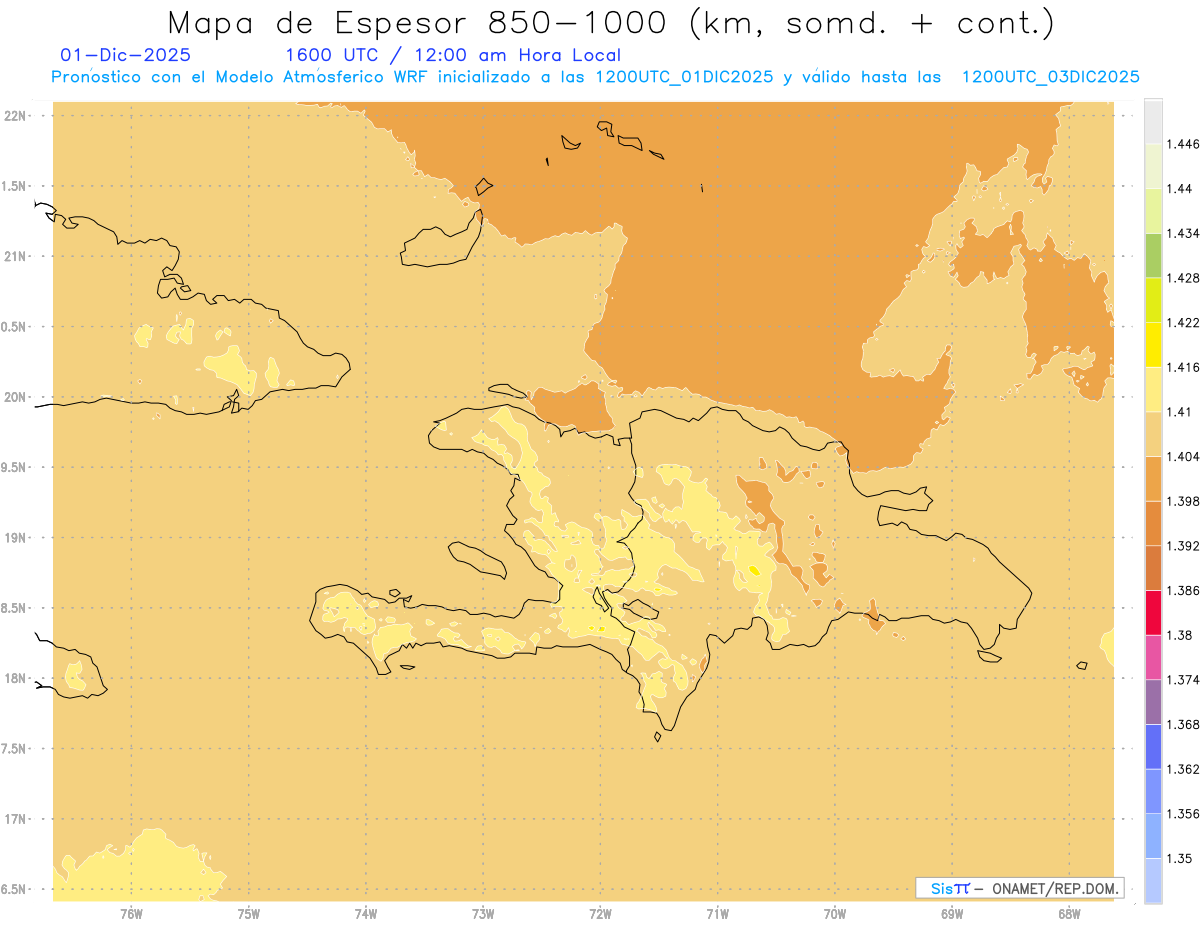Click the colorbar value '1.392'
Image resolution: width=1200 pixels, height=927 pixels.
pos(1184,546)
